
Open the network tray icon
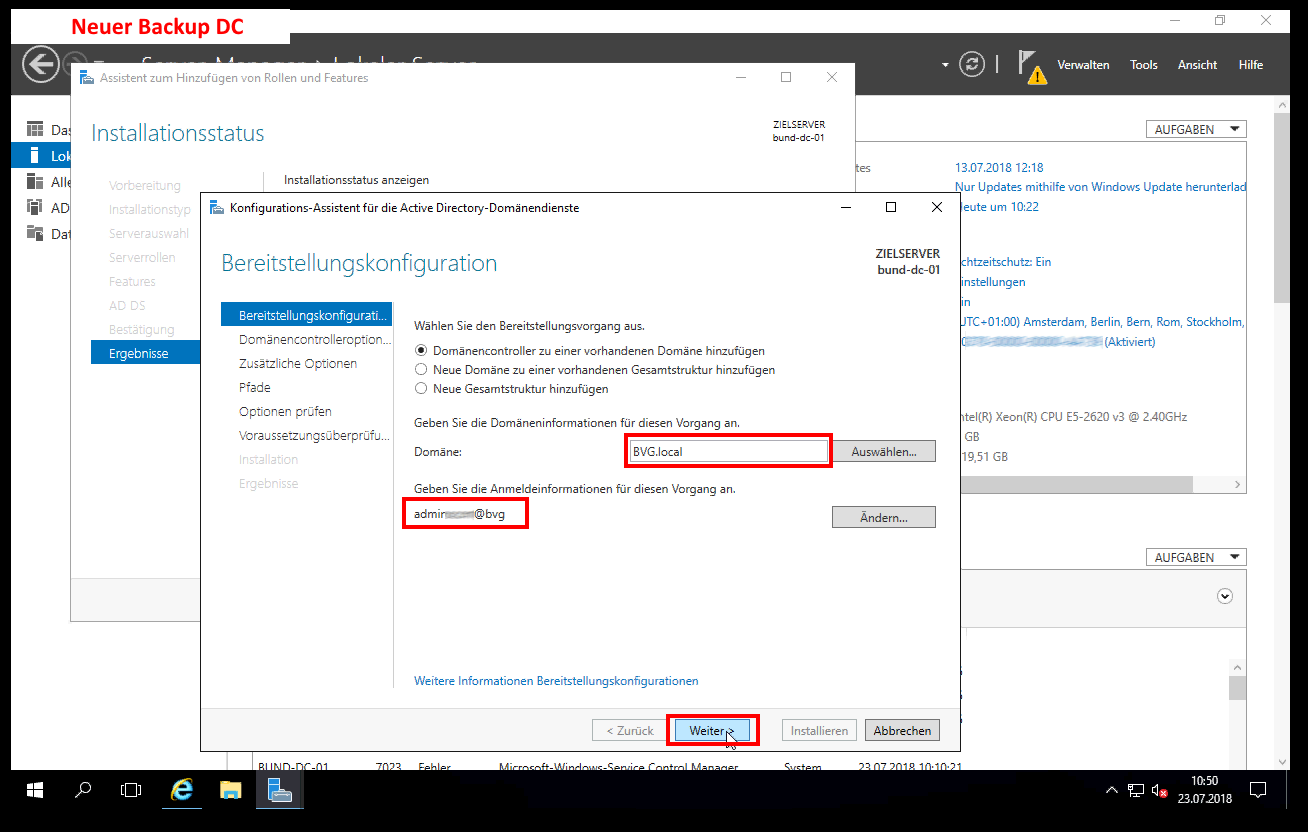click(x=1136, y=790)
